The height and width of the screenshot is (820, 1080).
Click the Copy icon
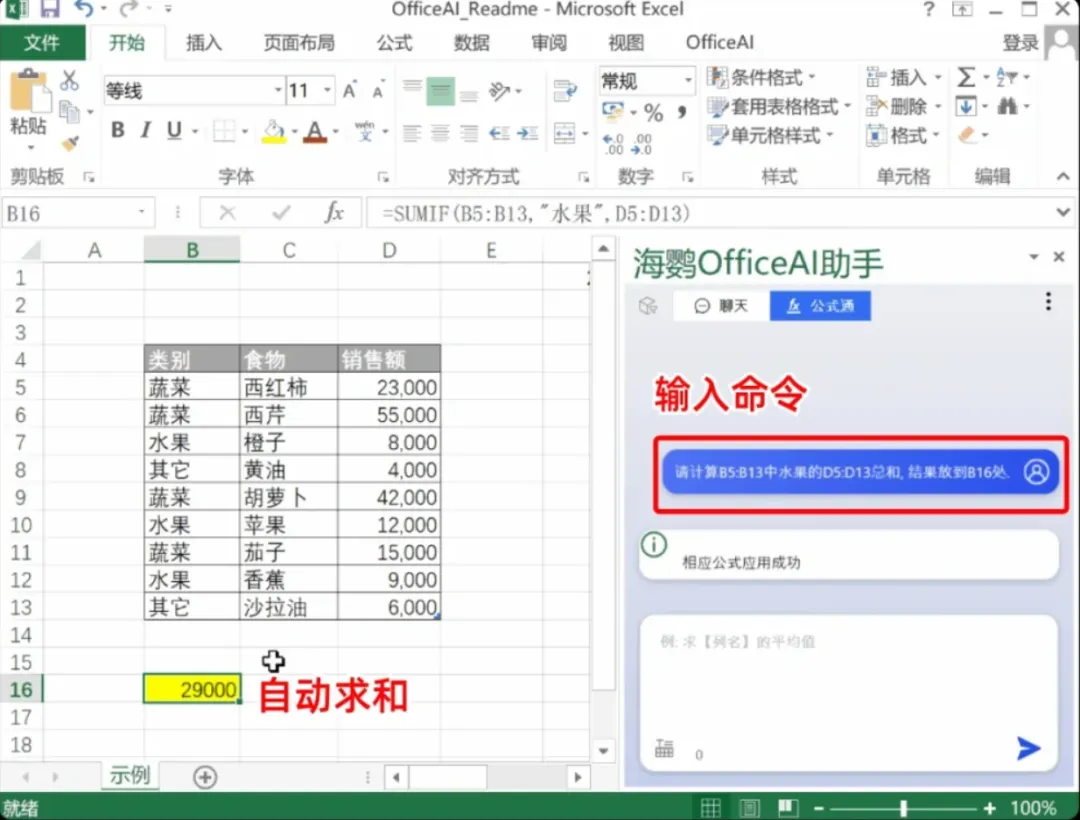pyautogui.click(x=69, y=111)
